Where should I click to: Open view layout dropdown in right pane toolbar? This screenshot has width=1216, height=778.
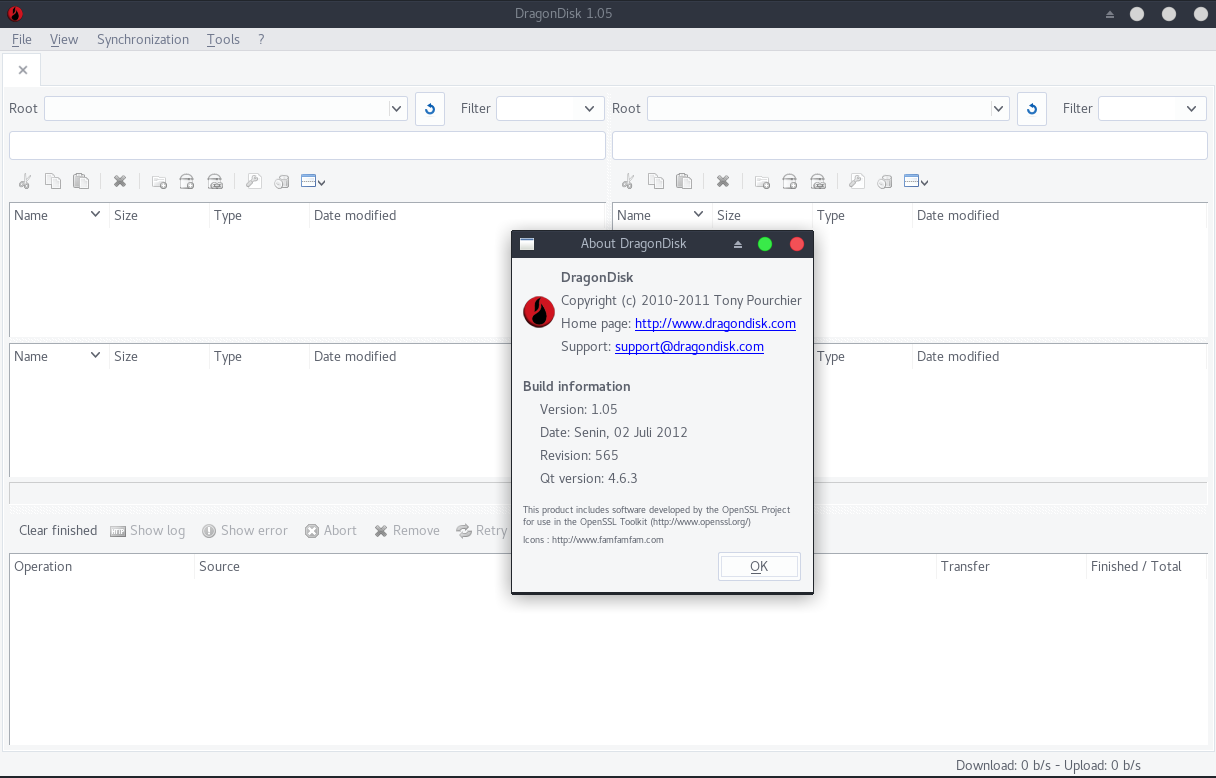(917, 181)
